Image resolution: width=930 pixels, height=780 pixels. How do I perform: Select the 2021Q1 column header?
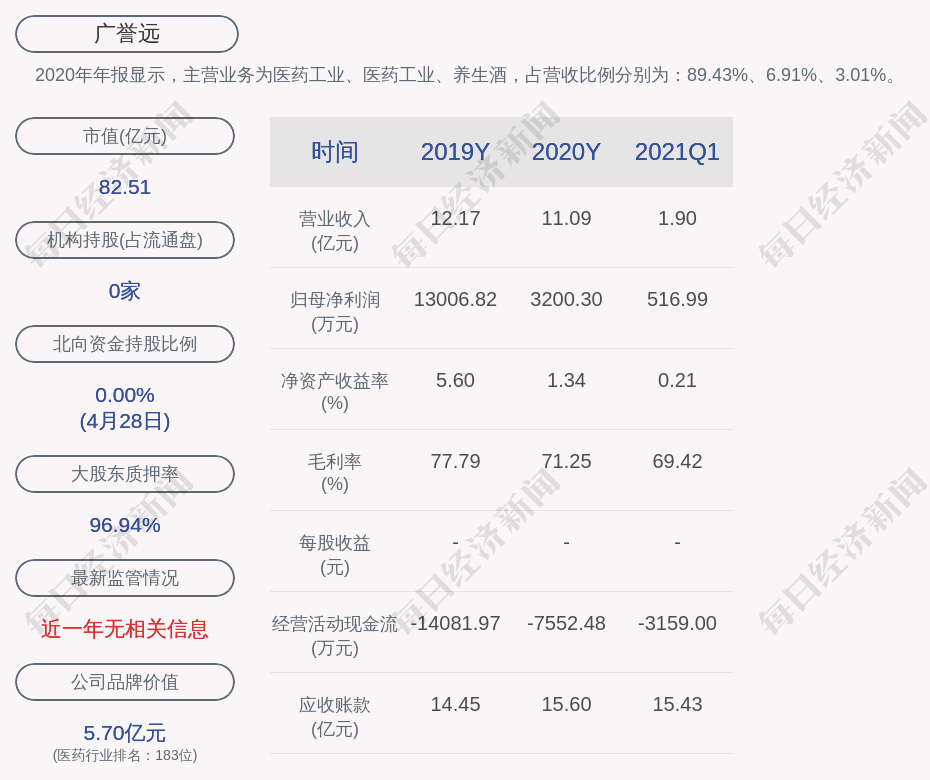click(x=677, y=152)
